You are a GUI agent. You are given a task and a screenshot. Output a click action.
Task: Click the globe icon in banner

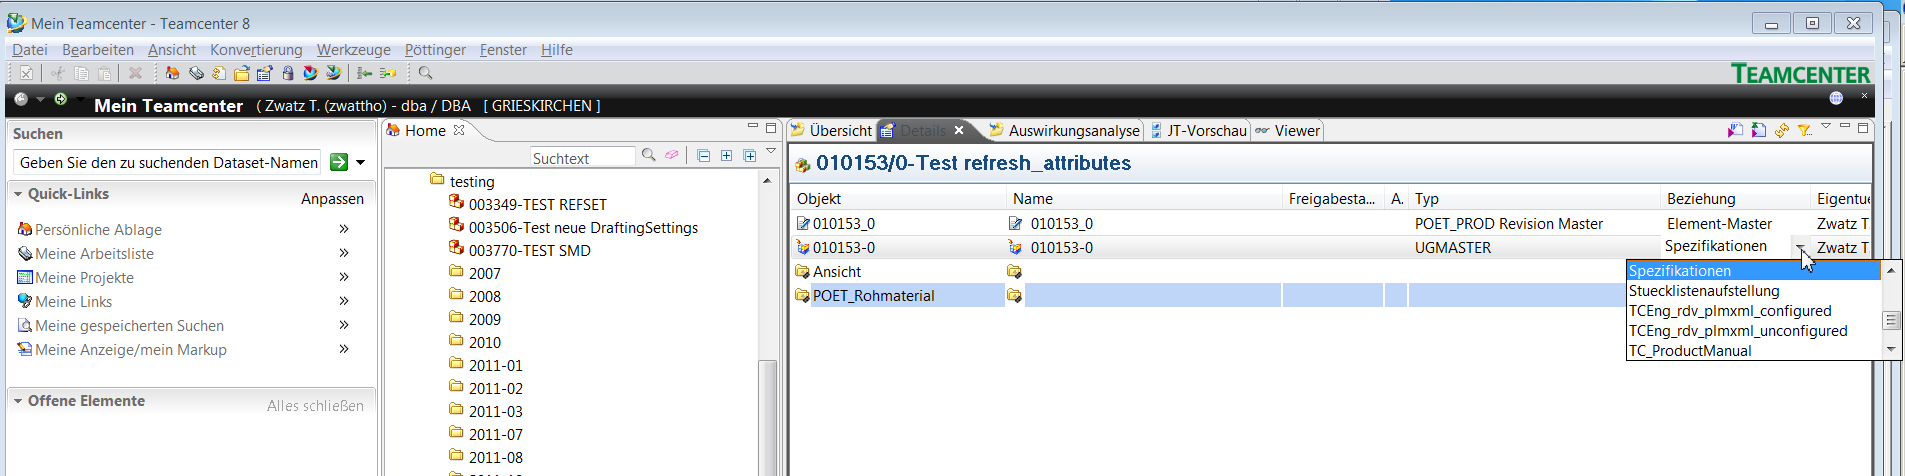click(x=1836, y=98)
